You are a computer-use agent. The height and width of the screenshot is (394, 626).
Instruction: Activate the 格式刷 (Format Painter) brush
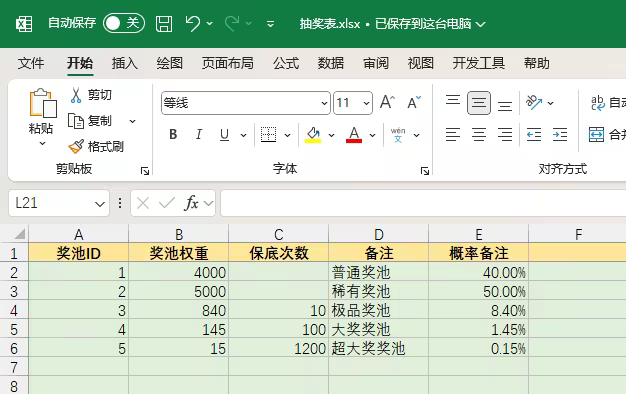click(96, 147)
